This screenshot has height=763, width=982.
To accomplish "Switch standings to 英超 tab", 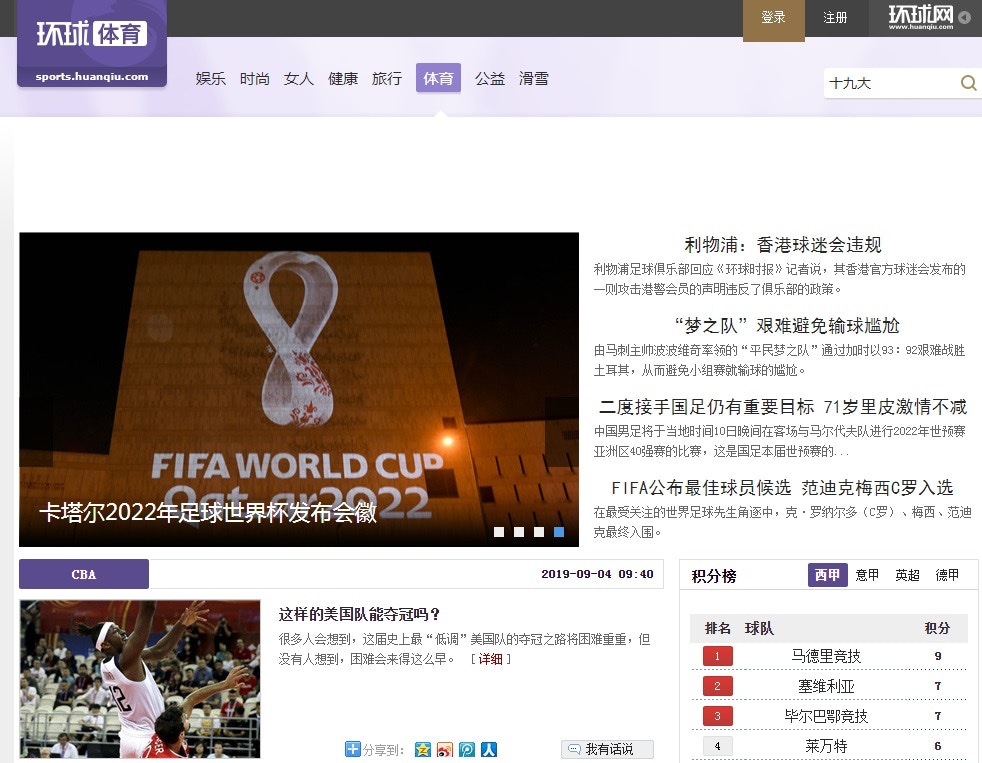I will coord(907,575).
